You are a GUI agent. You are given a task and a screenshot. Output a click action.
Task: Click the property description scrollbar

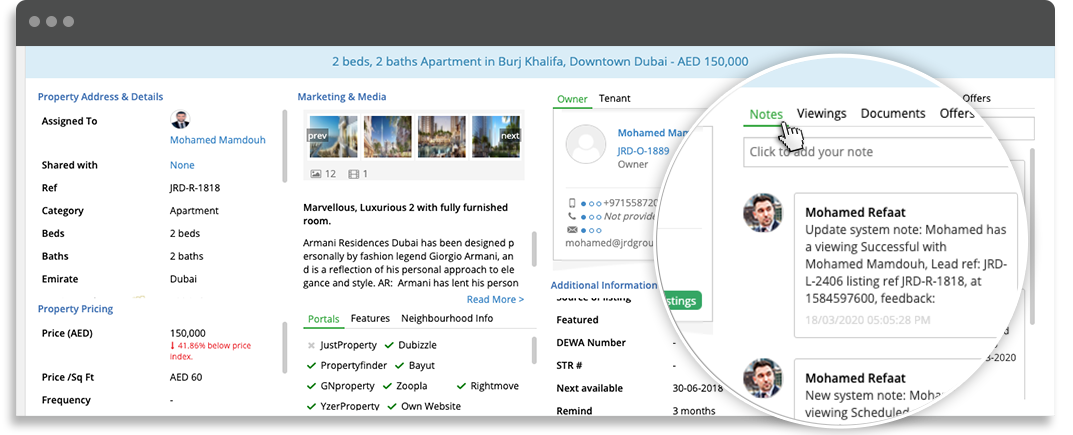534,248
